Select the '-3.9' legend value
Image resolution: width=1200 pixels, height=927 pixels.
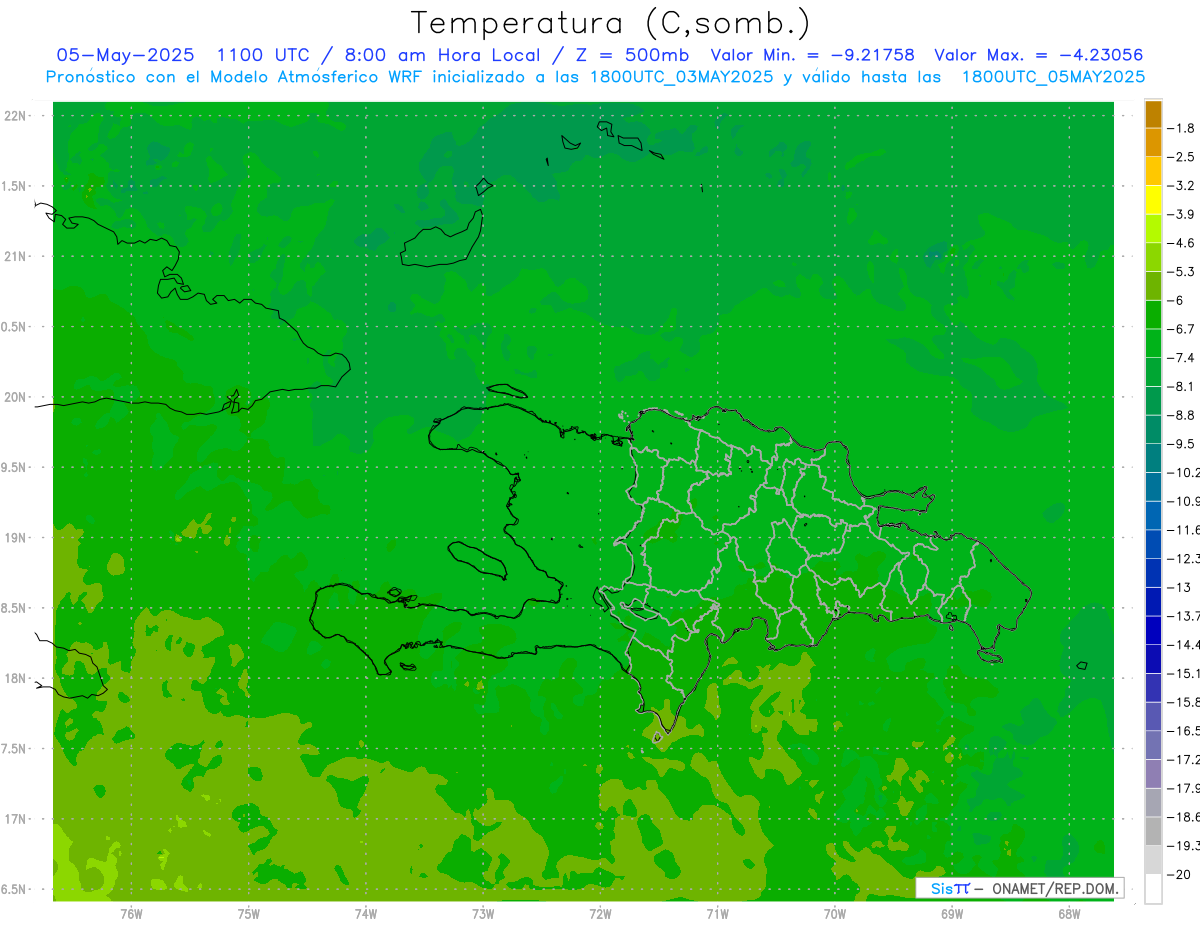coord(1180,214)
